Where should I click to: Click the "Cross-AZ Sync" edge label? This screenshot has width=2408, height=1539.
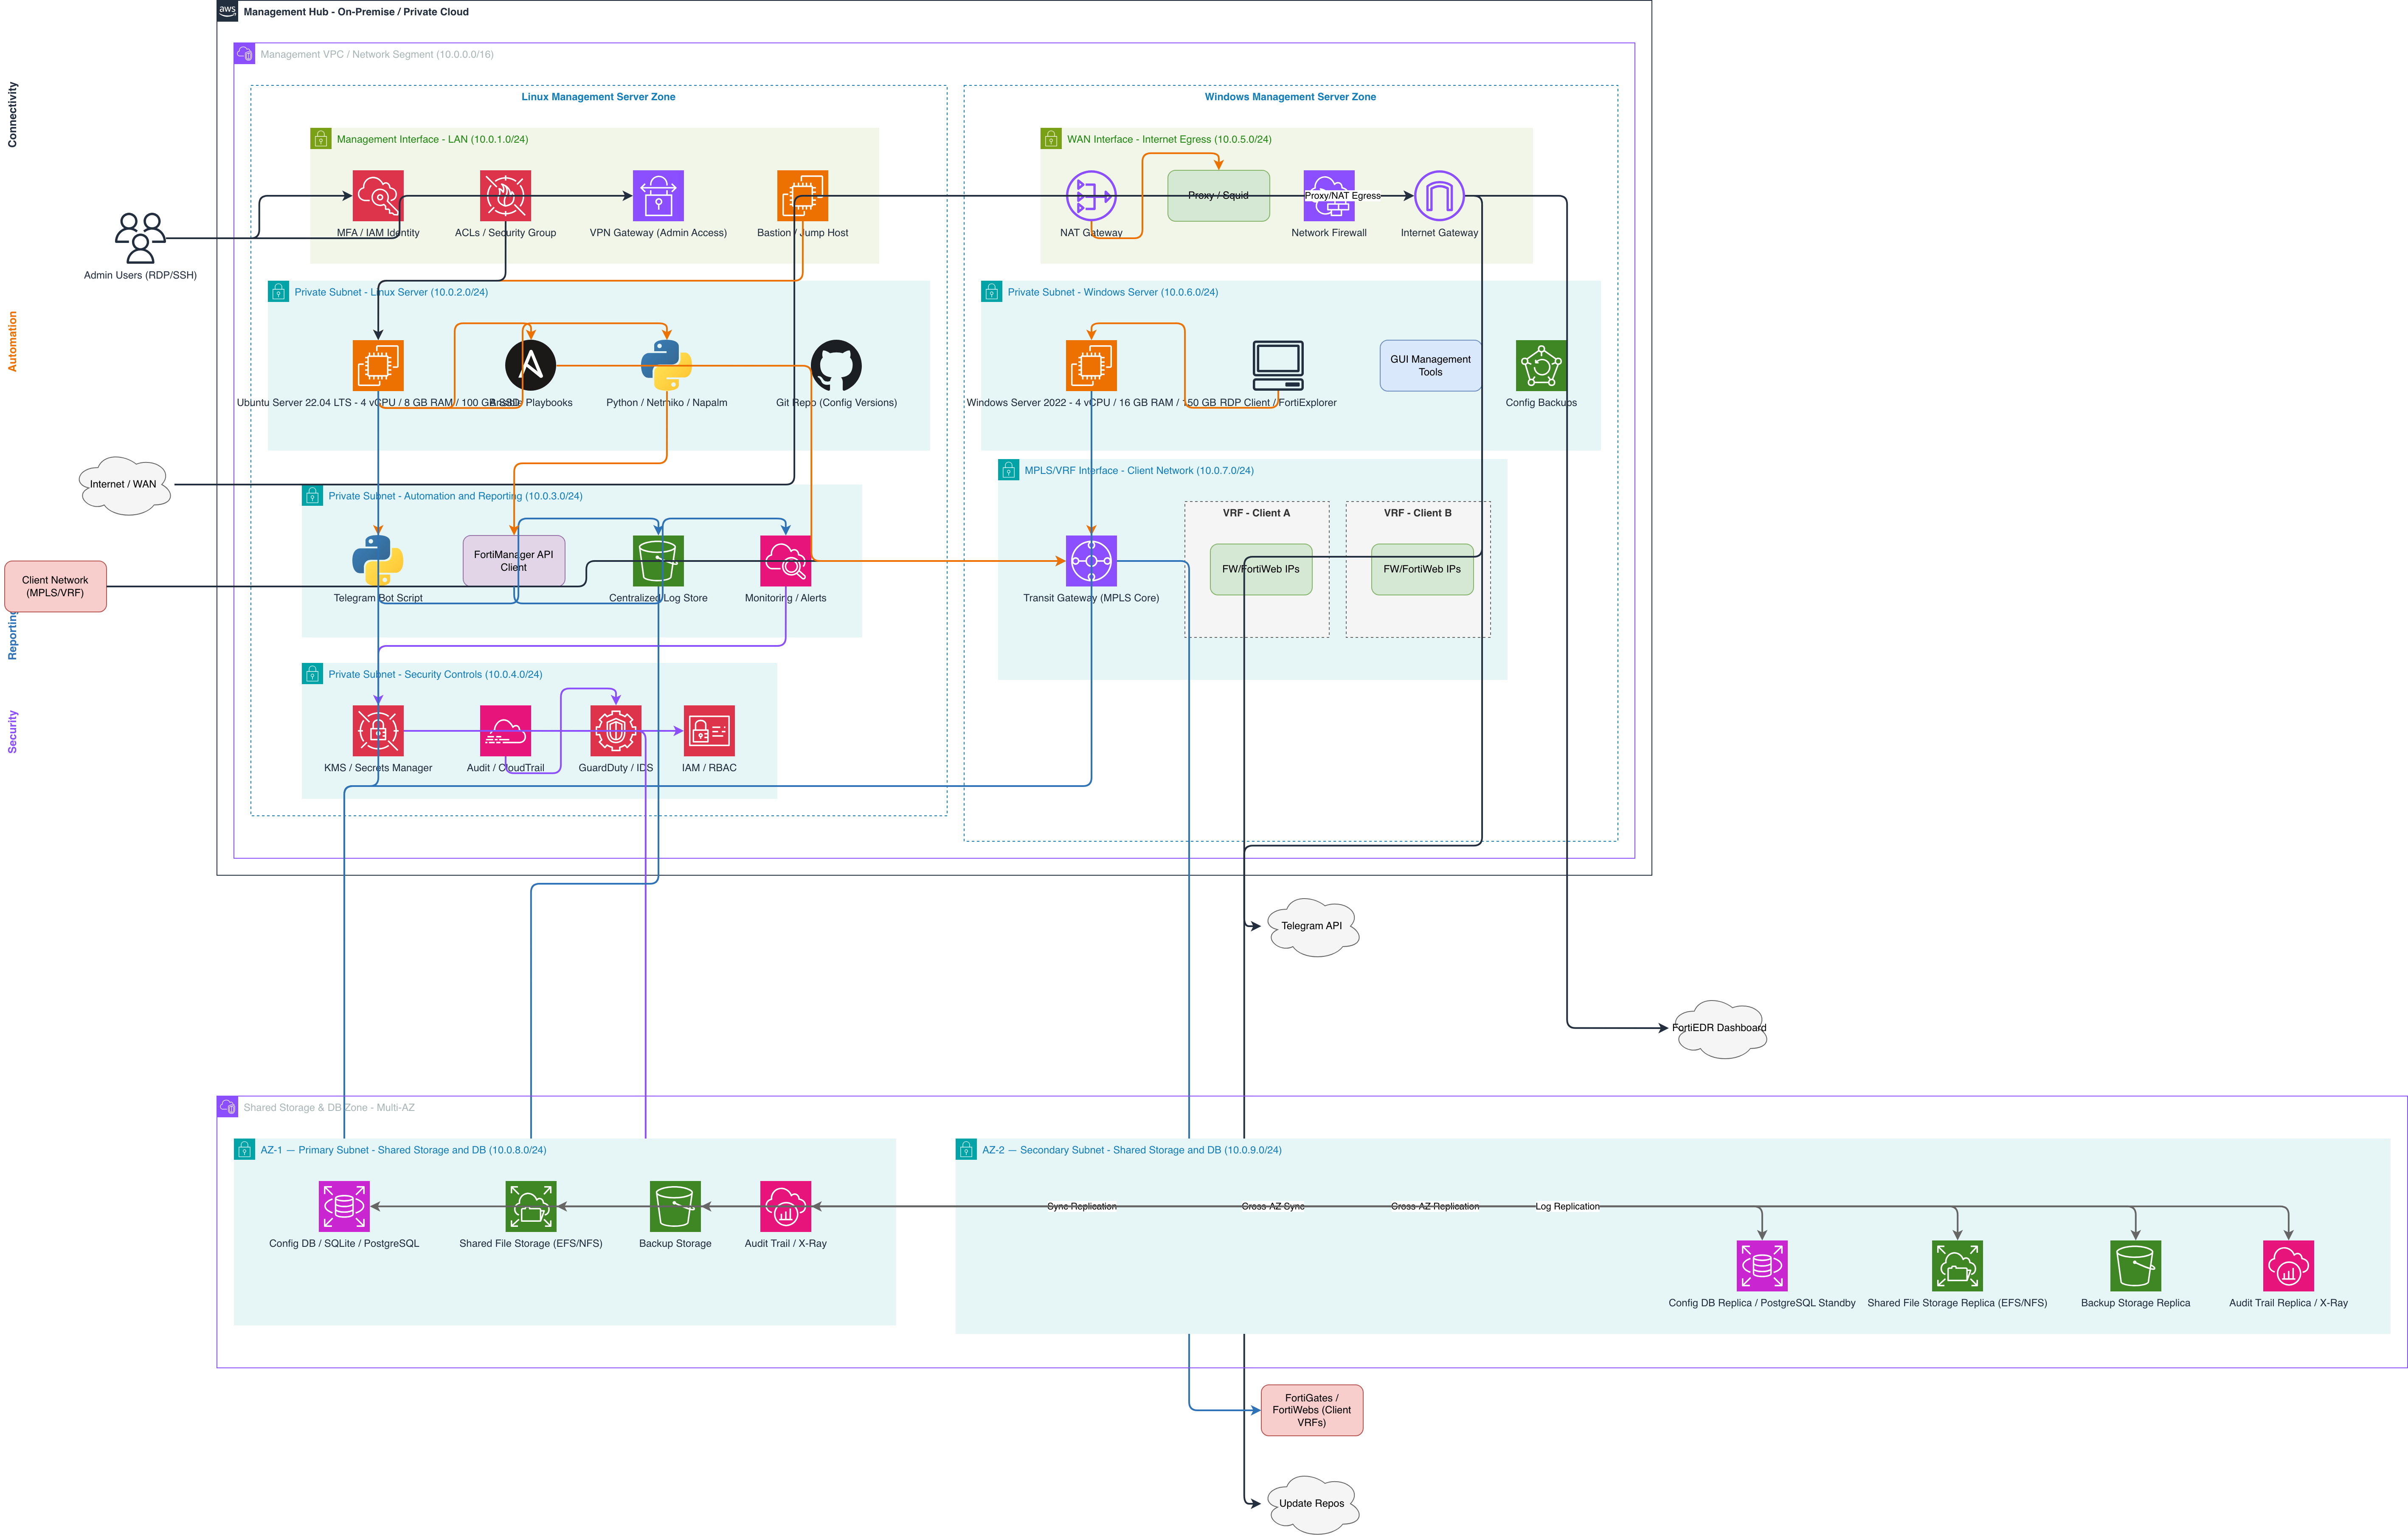tap(1273, 1207)
